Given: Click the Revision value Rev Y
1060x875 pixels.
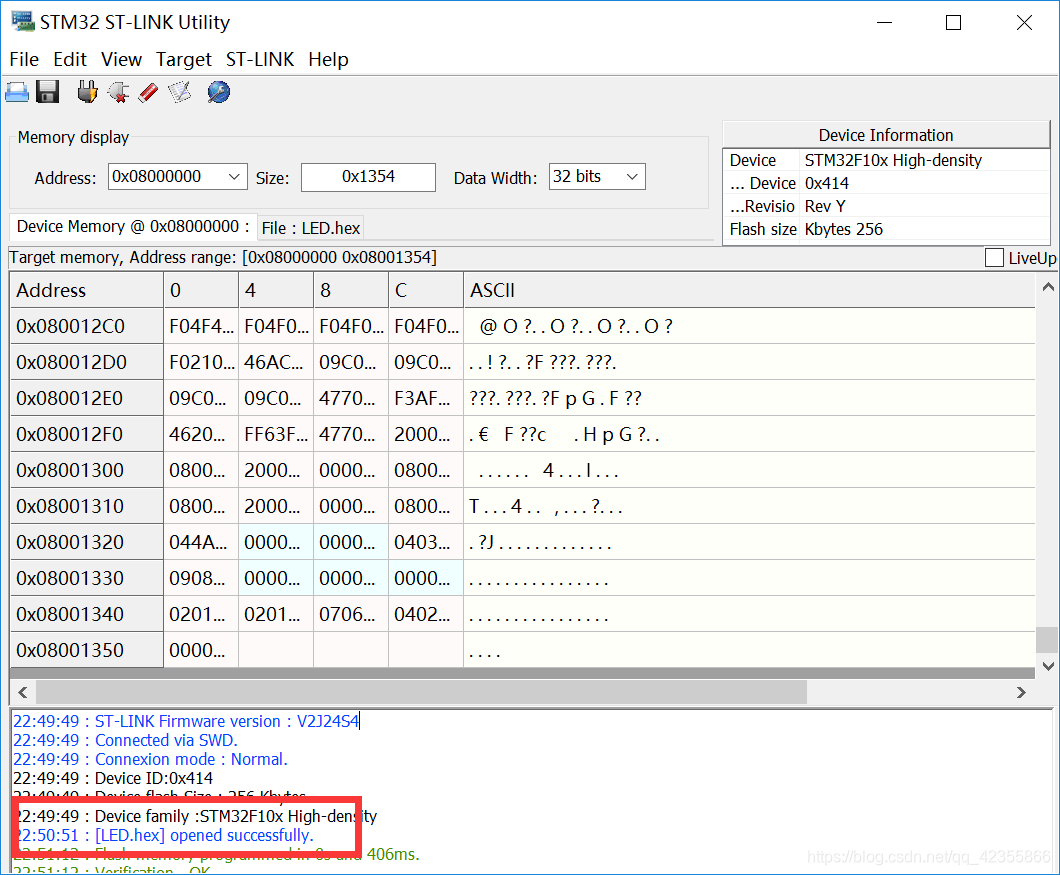Looking at the screenshot, I should pos(825,206).
